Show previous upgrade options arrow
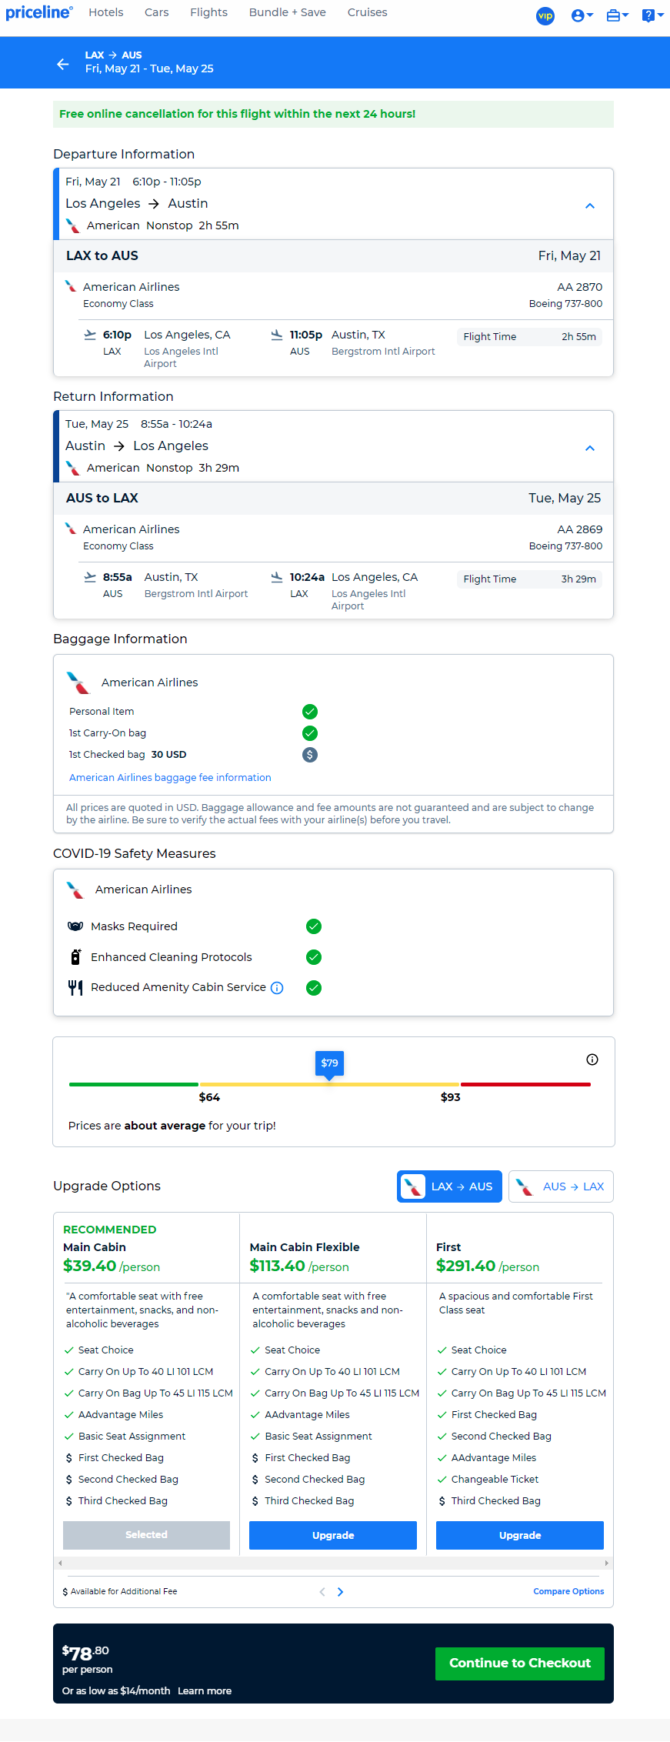Image resolution: width=670 pixels, height=1742 pixels. pos(322,1592)
